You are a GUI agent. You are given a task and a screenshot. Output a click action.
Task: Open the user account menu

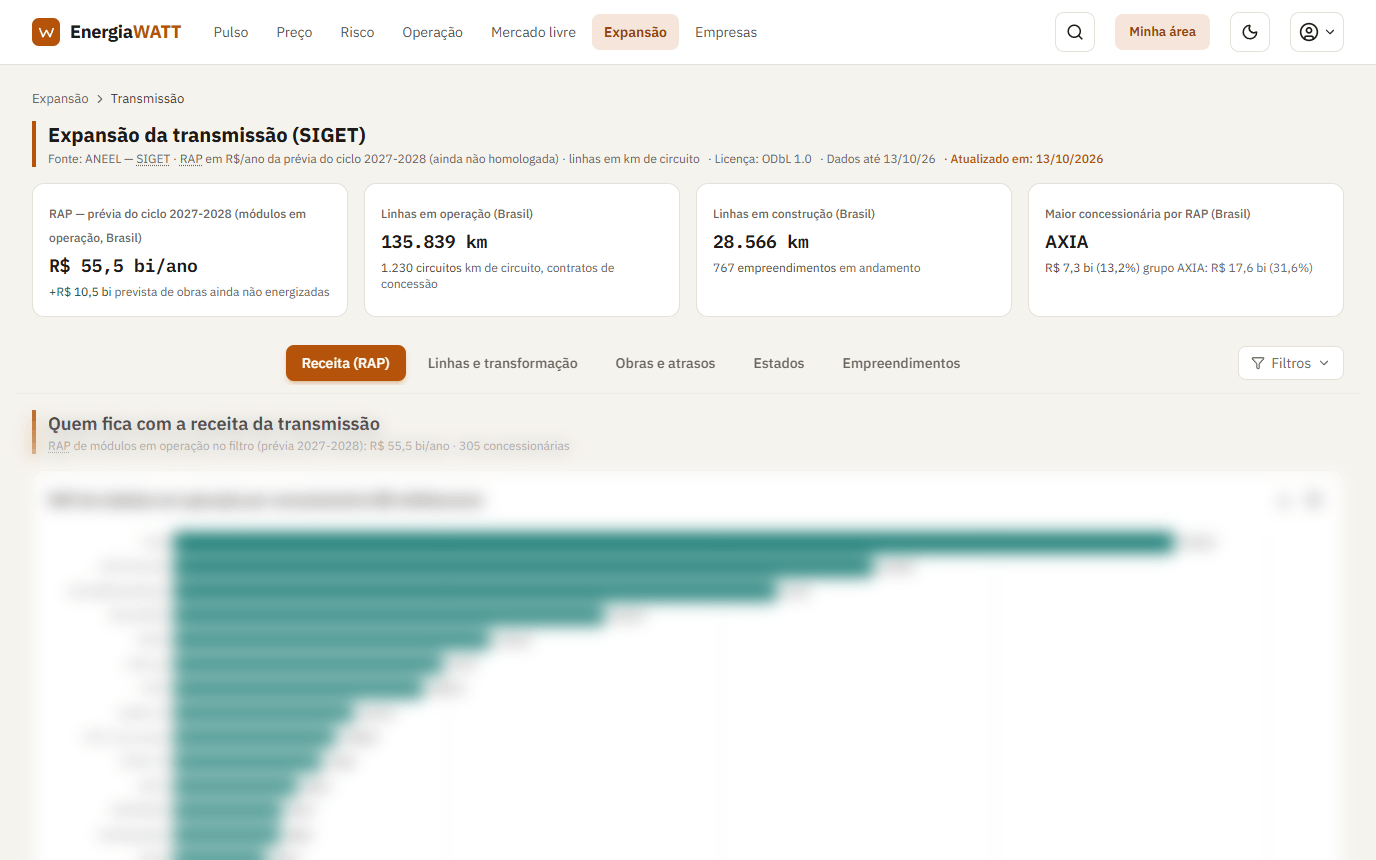(x=1316, y=32)
